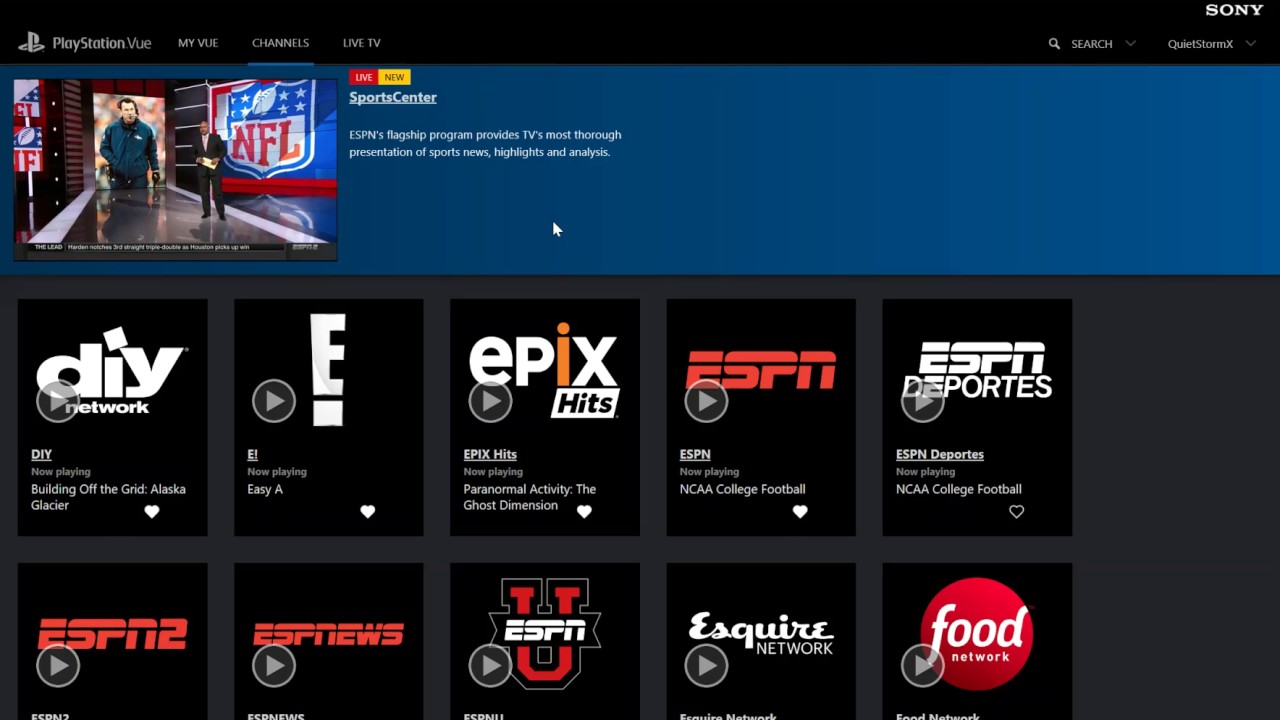Open the DIY channel link

[41, 454]
